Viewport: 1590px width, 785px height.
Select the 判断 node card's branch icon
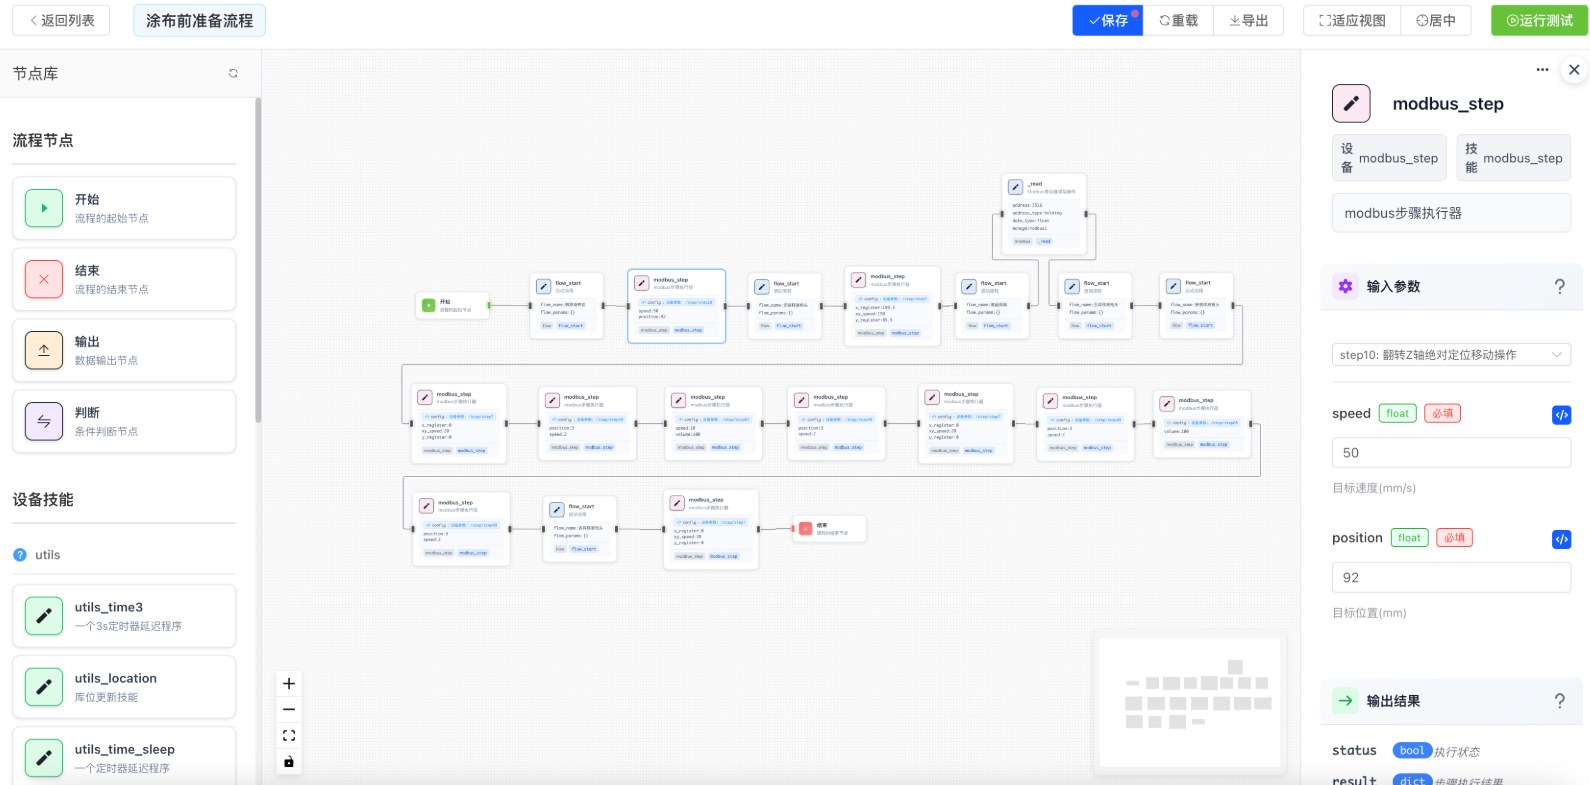point(44,421)
